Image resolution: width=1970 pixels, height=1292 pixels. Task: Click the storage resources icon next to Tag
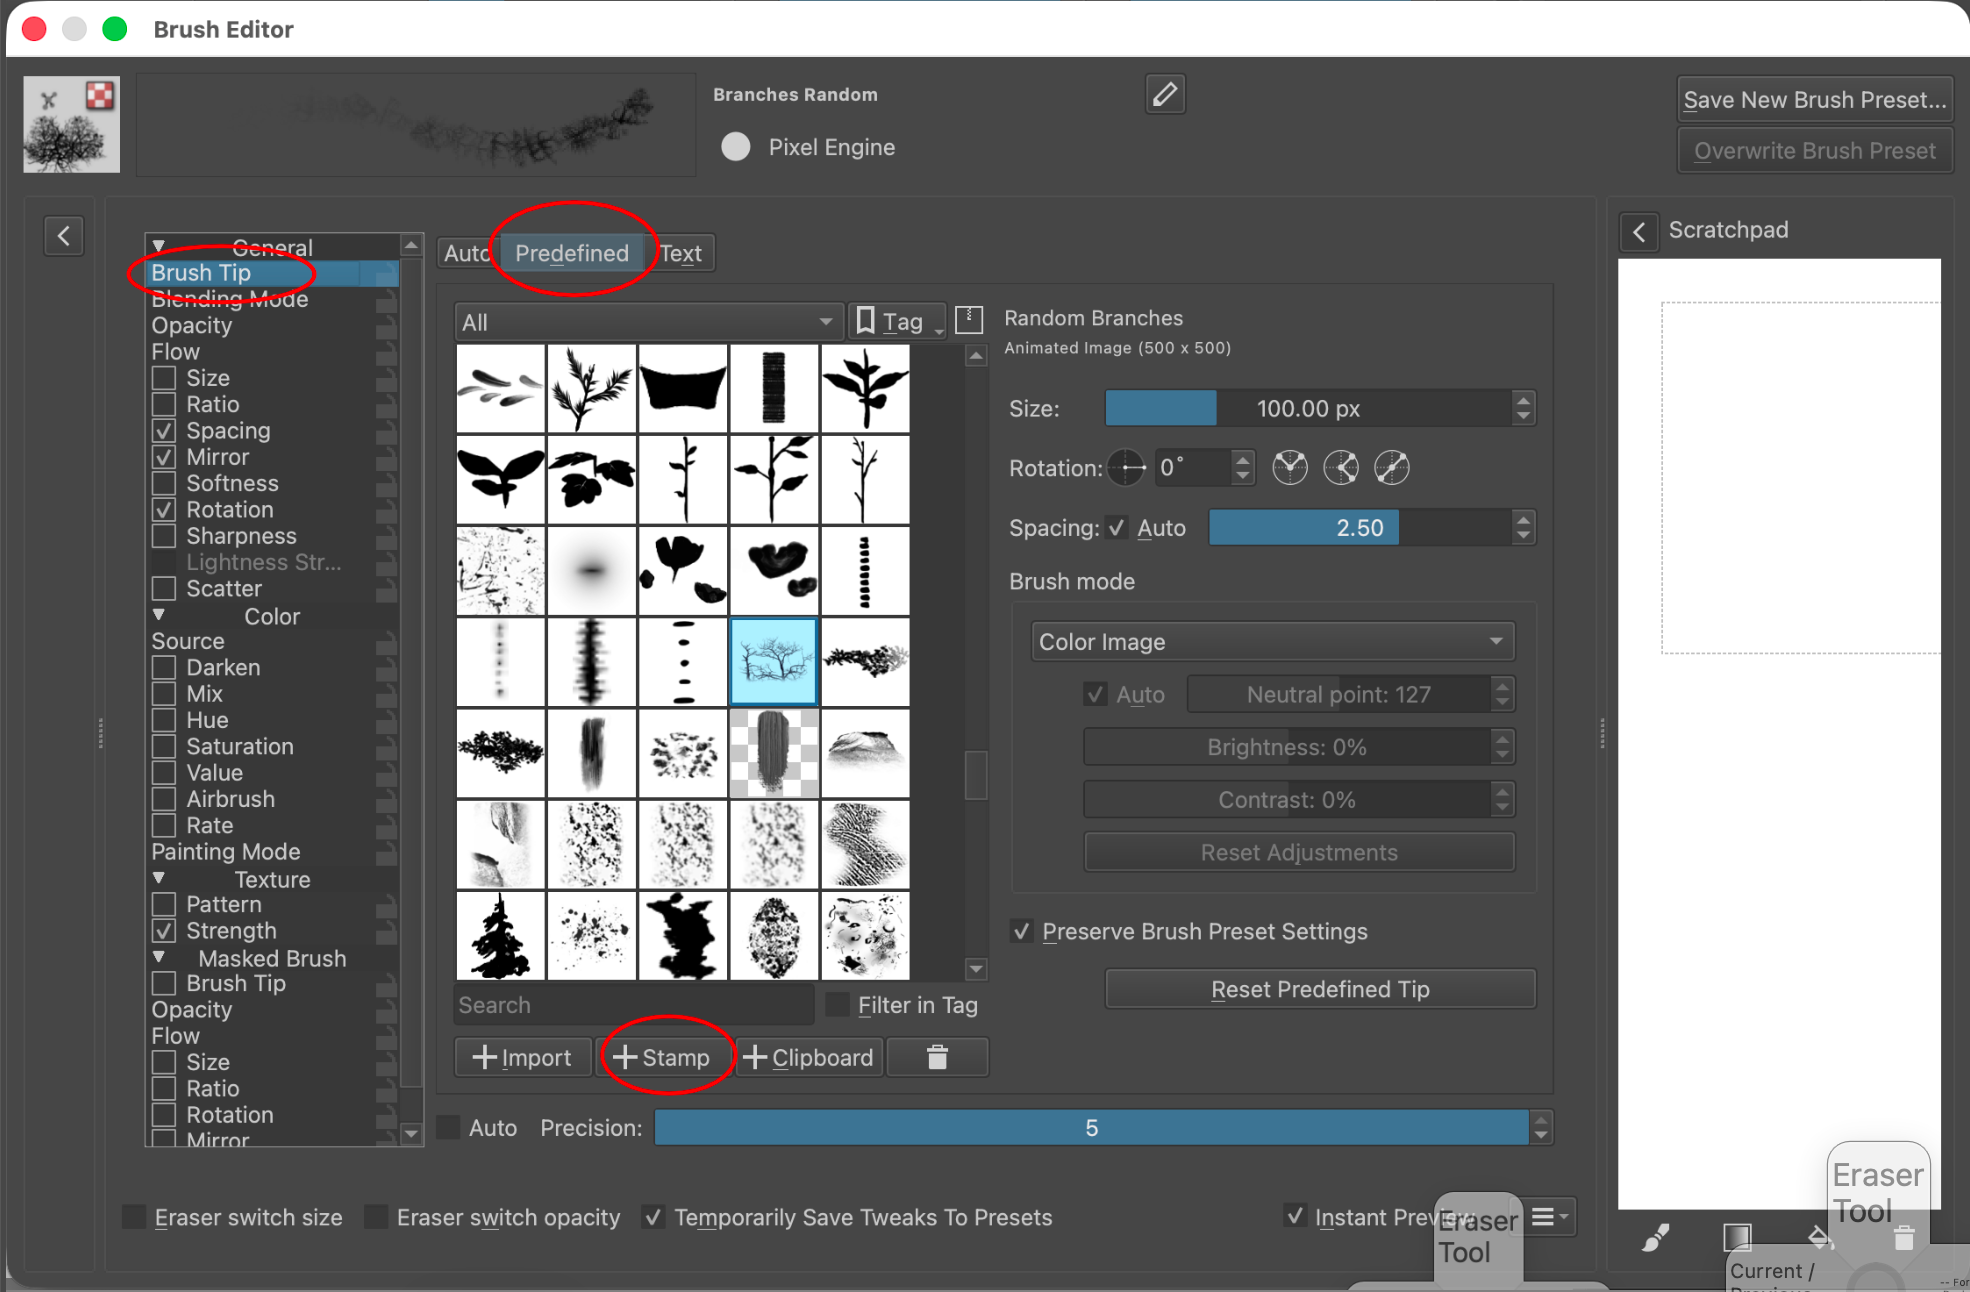969,321
